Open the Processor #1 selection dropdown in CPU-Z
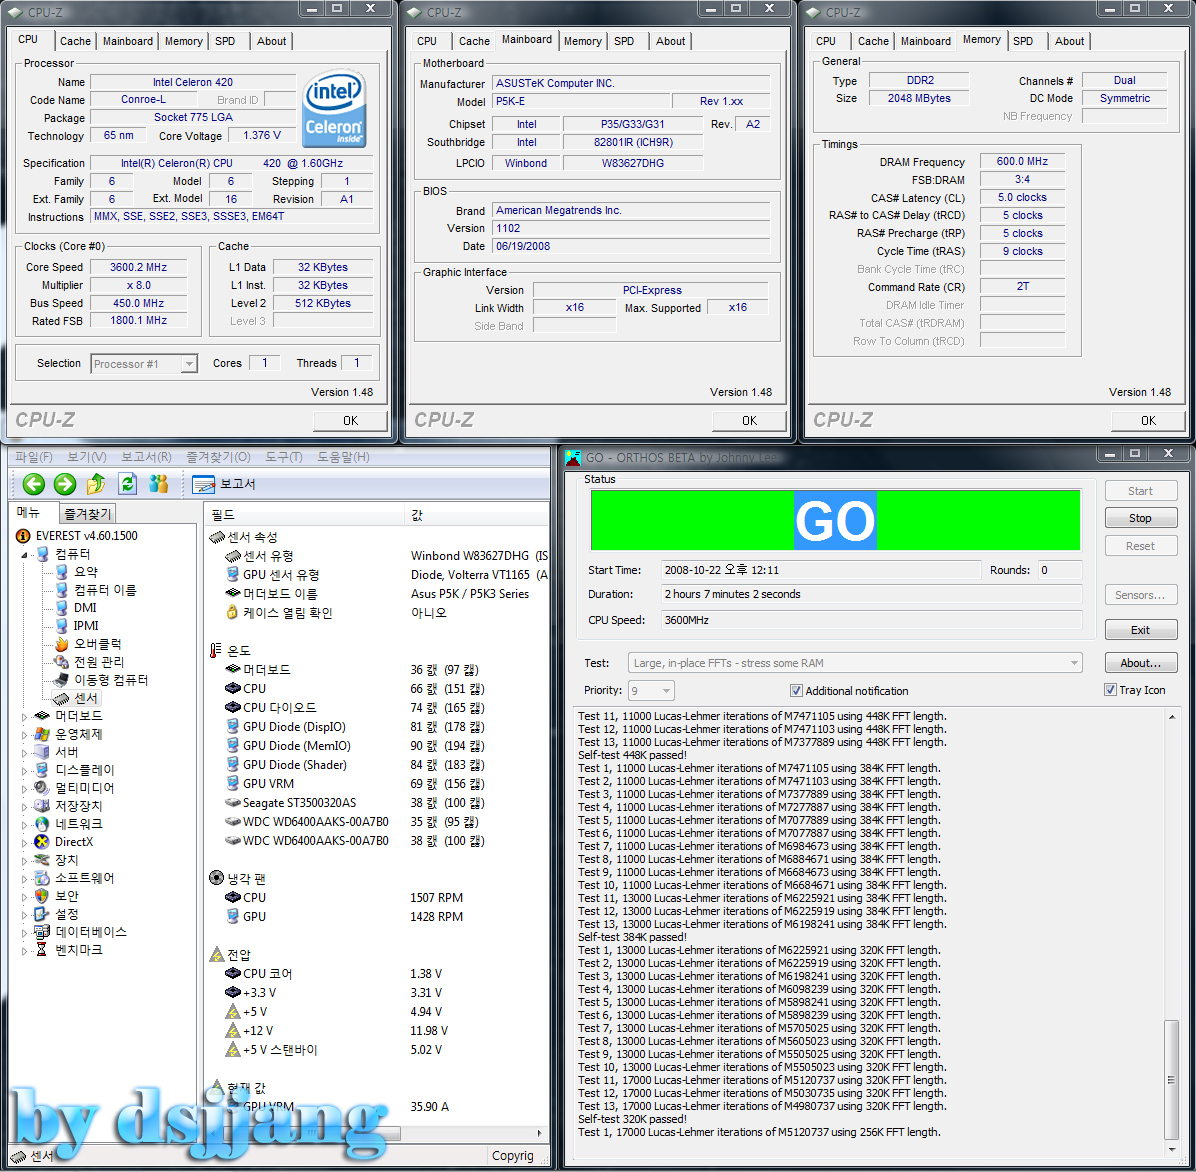Image resolution: width=1196 pixels, height=1172 pixels. [x=189, y=364]
